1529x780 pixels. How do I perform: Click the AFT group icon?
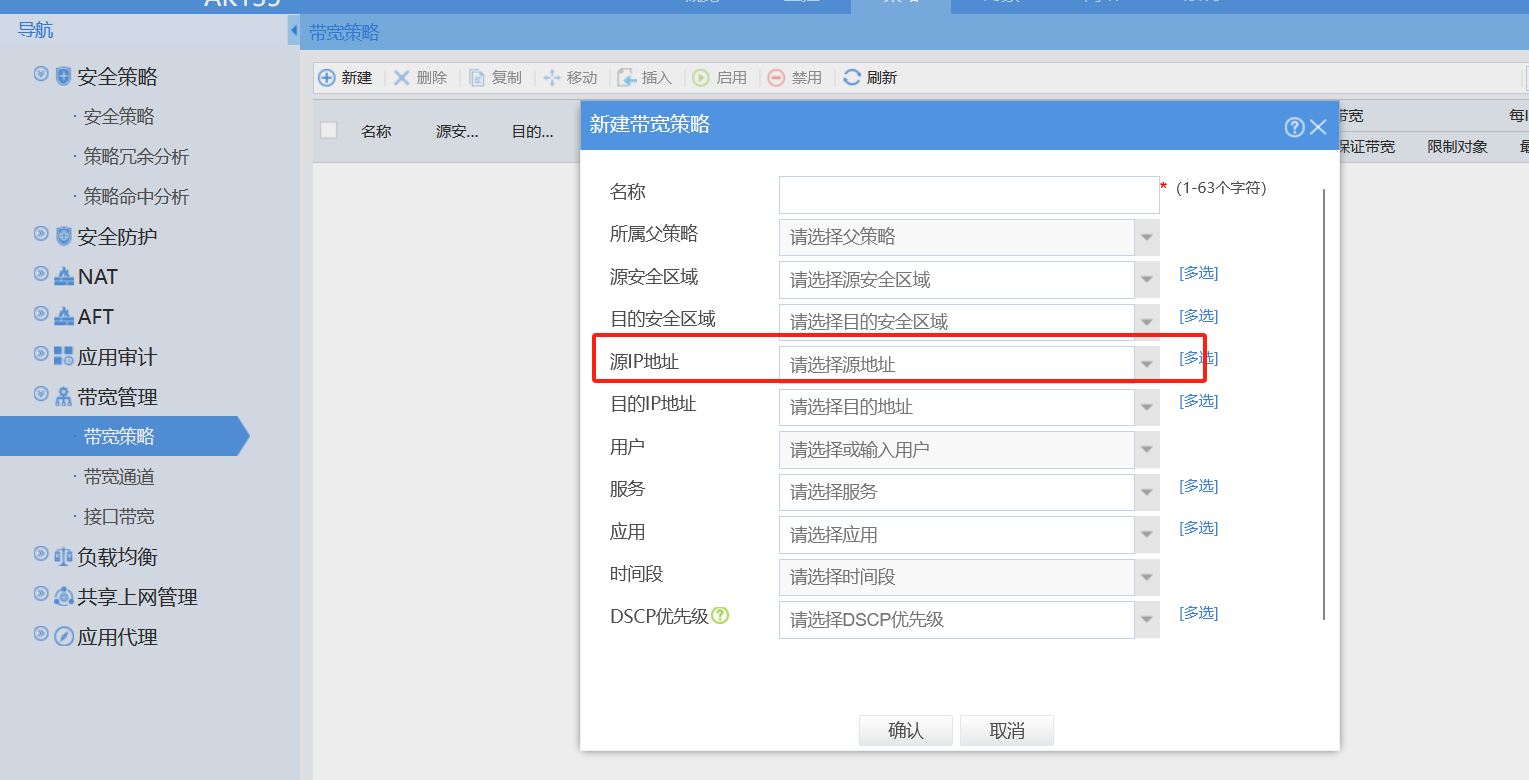pyautogui.click(x=64, y=316)
